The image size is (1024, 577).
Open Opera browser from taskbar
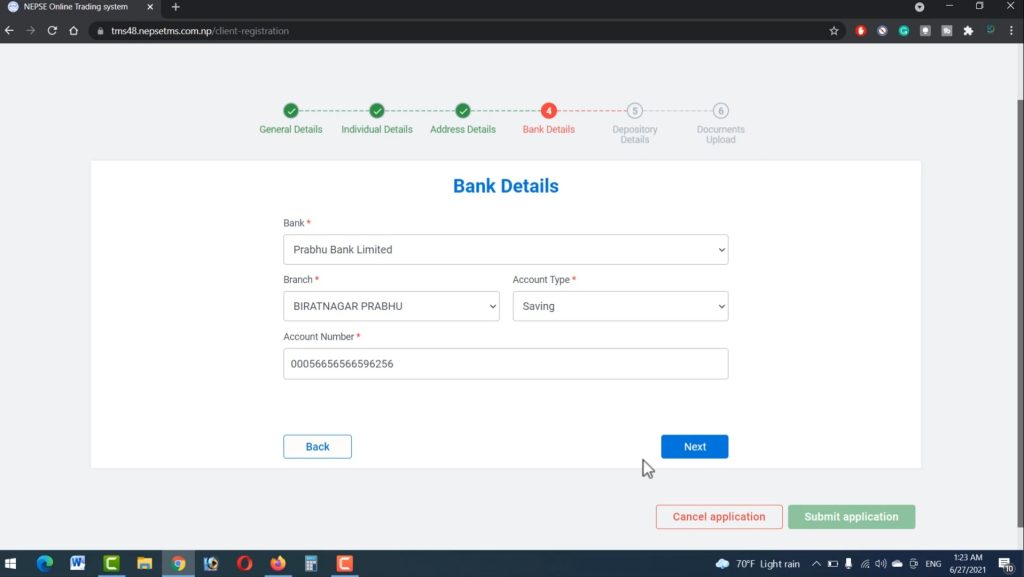pos(244,563)
